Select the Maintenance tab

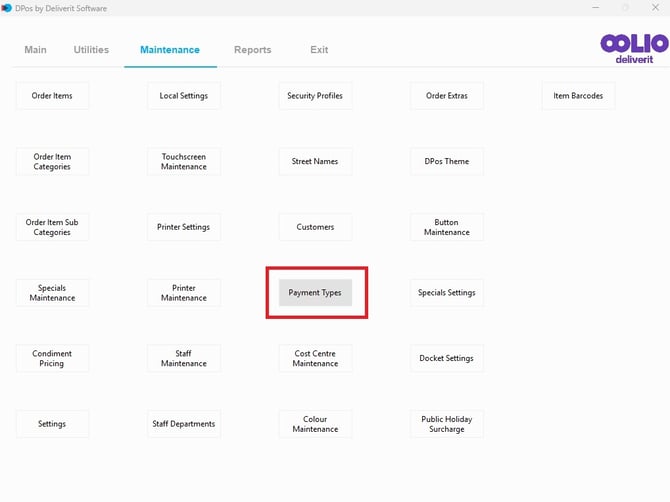pyautogui.click(x=170, y=50)
